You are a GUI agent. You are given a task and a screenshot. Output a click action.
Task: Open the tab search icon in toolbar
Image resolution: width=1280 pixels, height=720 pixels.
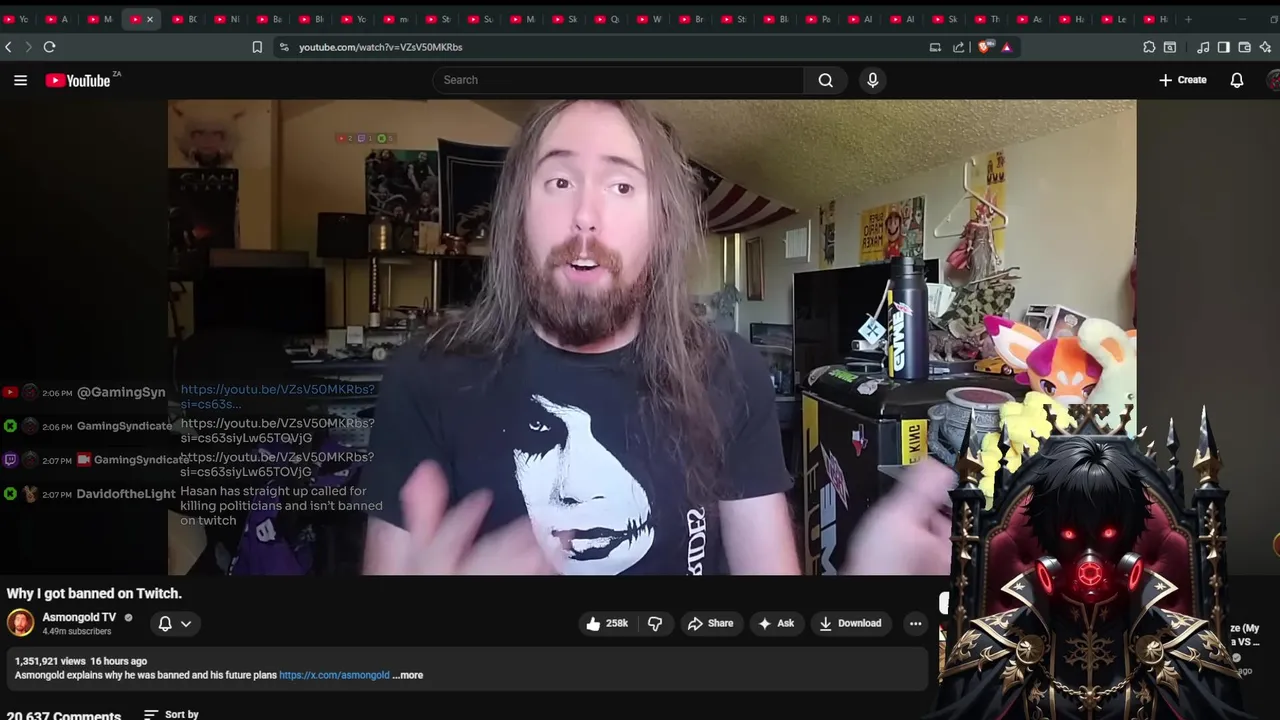click(1170, 47)
